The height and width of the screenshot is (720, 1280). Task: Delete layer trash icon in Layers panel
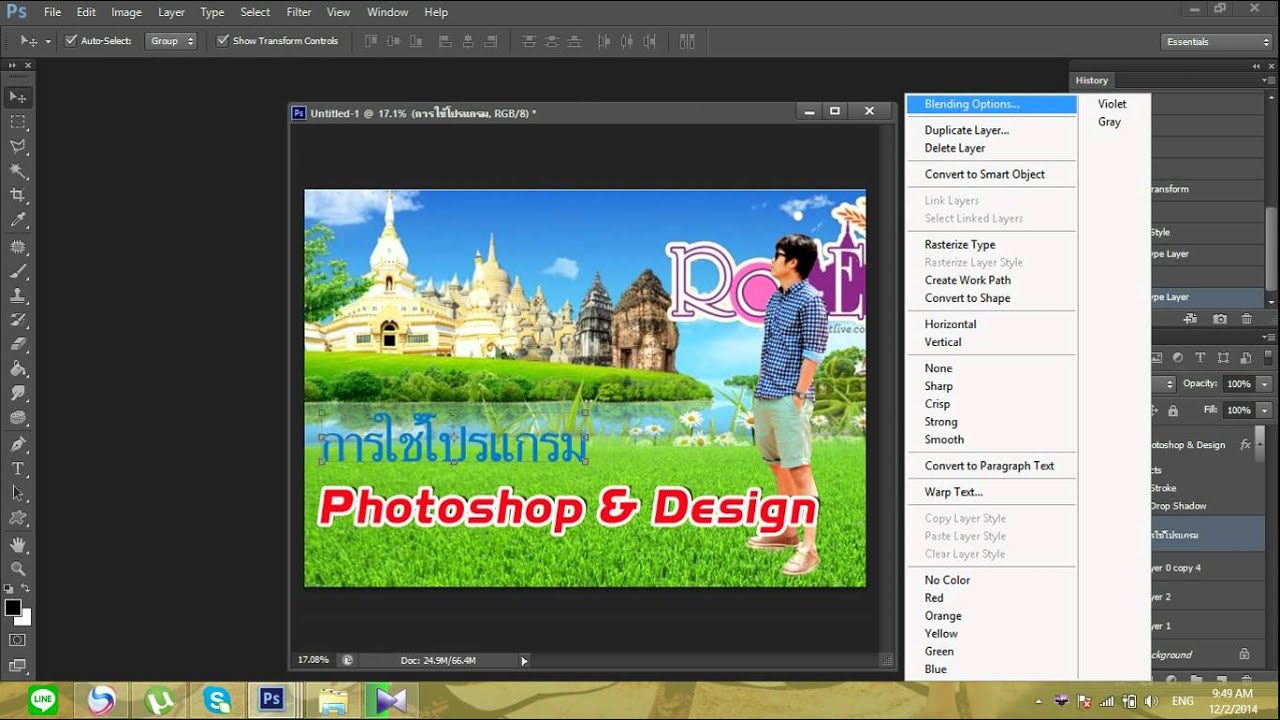pyautogui.click(x=1246, y=680)
